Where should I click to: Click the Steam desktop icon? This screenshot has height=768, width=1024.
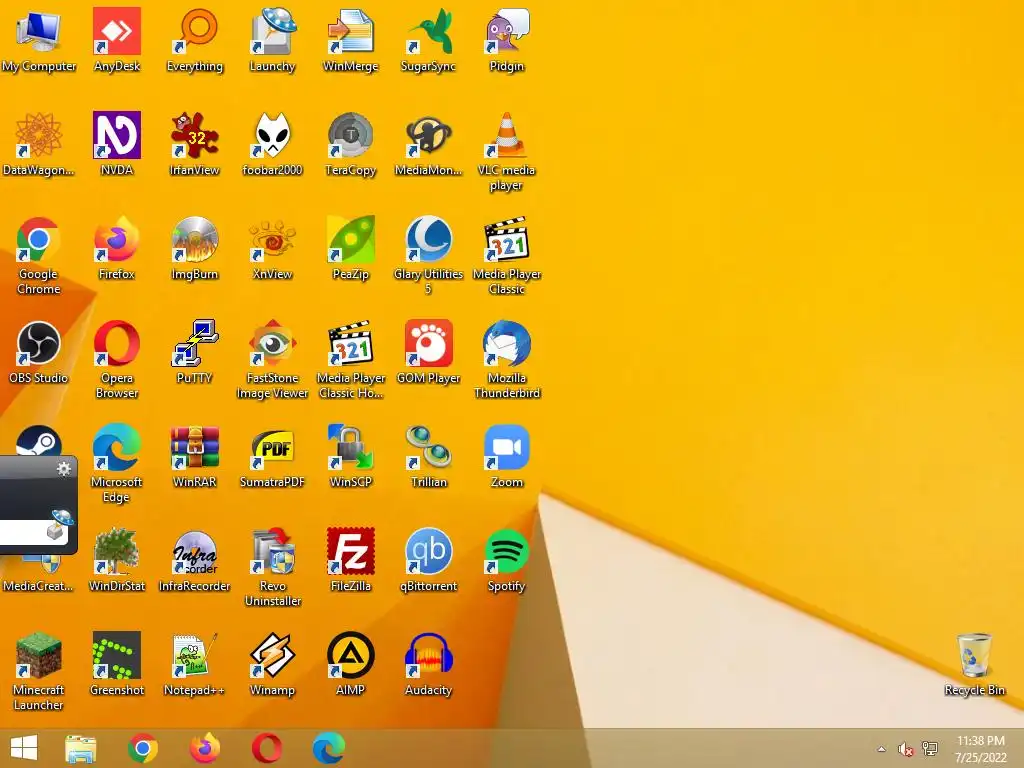pos(38,441)
